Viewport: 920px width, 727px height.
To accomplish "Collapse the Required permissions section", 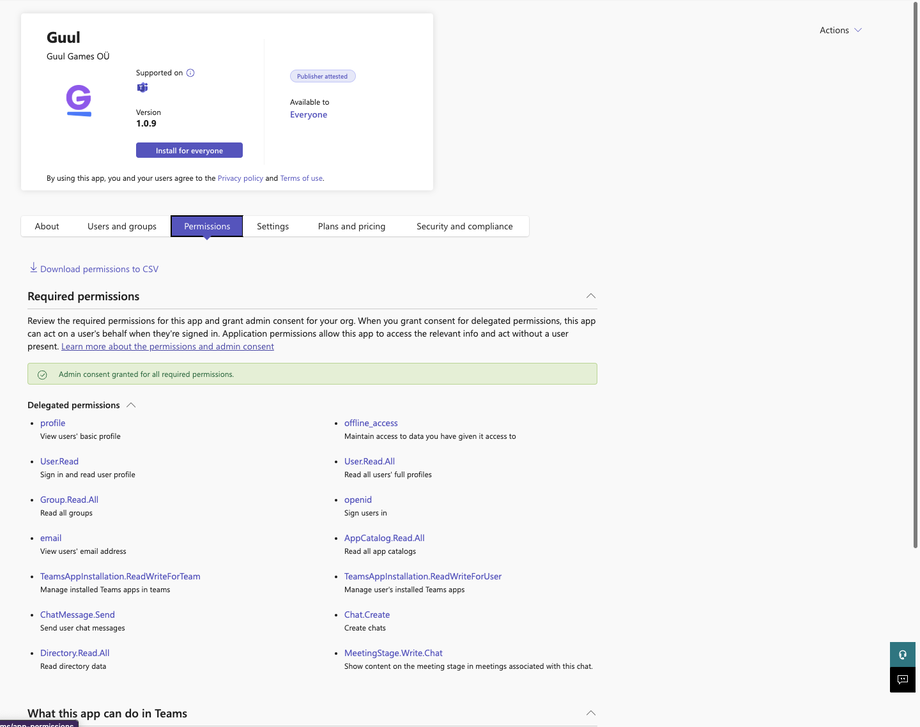I will (x=590, y=296).
